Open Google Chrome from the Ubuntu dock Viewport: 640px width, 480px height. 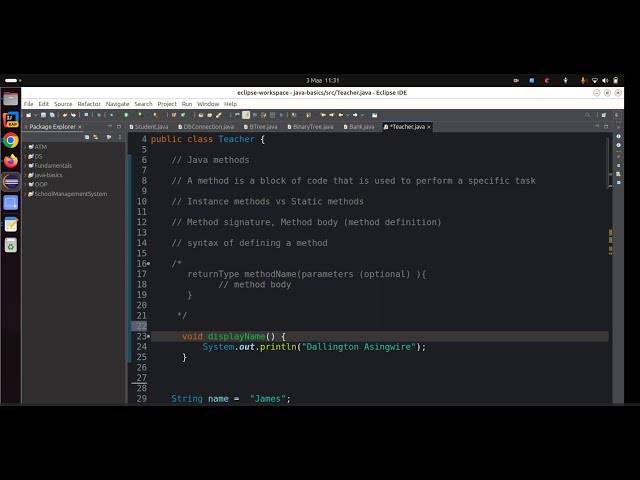click(11, 140)
